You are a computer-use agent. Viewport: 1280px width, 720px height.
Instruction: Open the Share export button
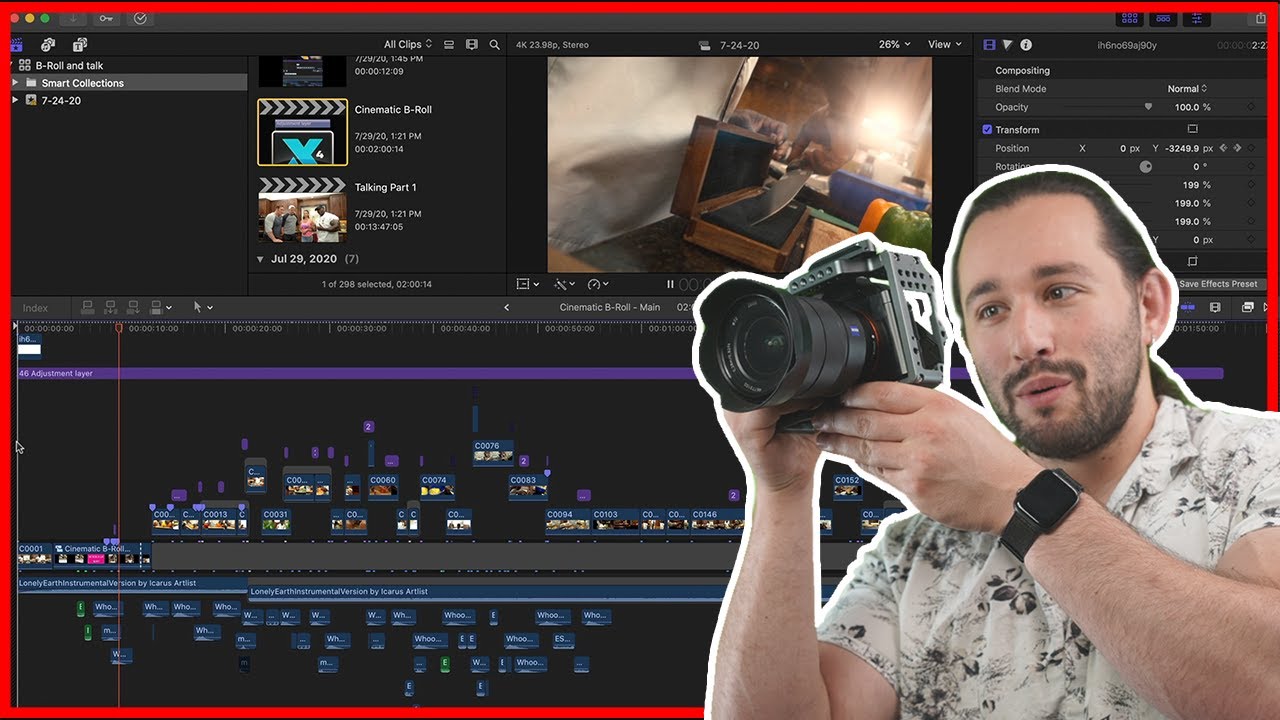click(x=1261, y=18)
